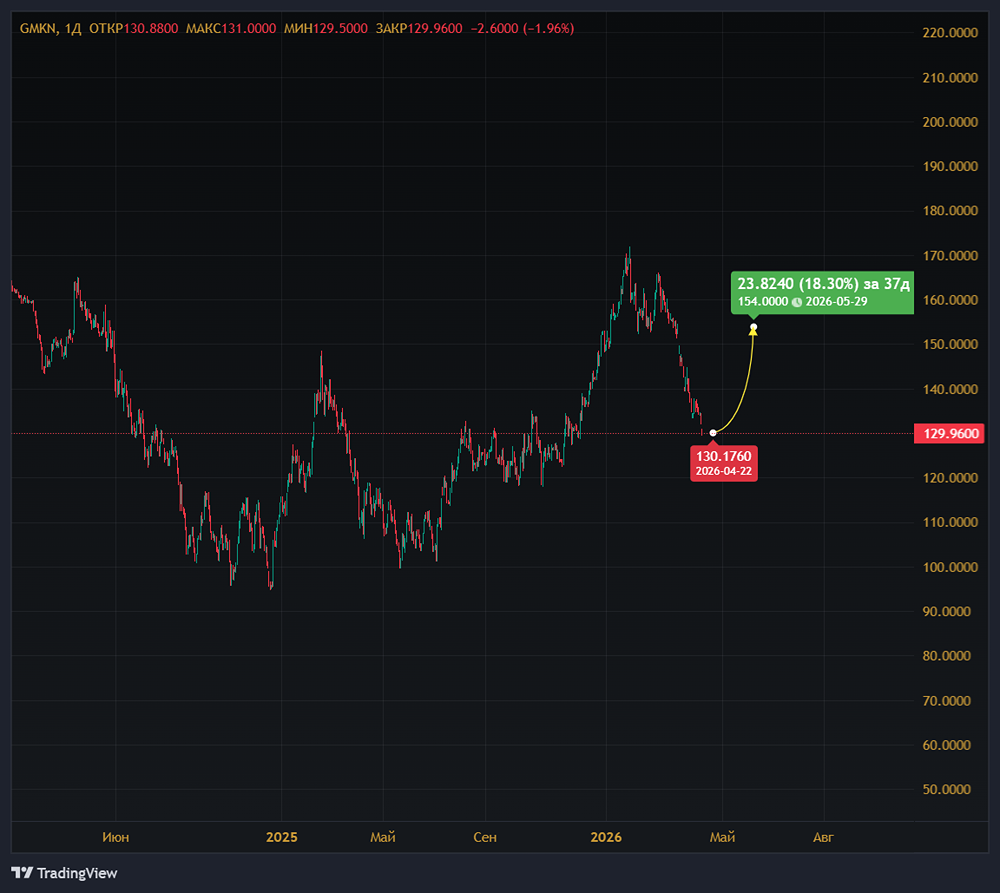This screenshot has height=893, width=1000.
Task: Click the 100.0000 price axis label
Action: click(x=950, y=567)
